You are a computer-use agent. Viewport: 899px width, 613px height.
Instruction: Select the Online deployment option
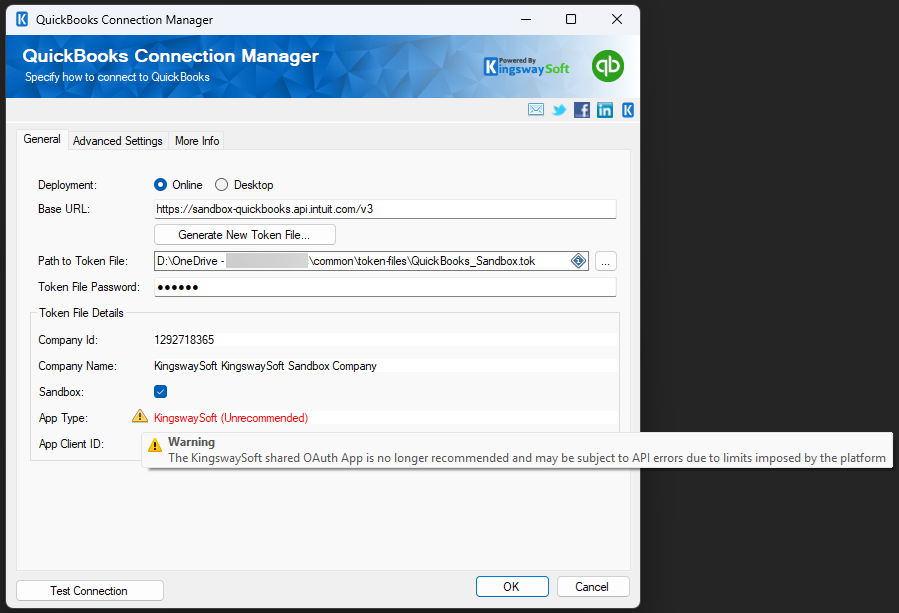[x=160, y=184]
